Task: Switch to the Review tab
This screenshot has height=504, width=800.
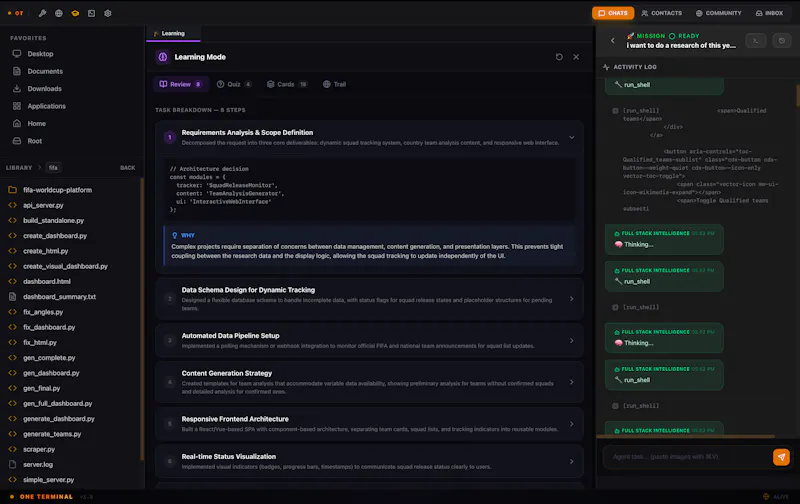Action: point(181,84)
